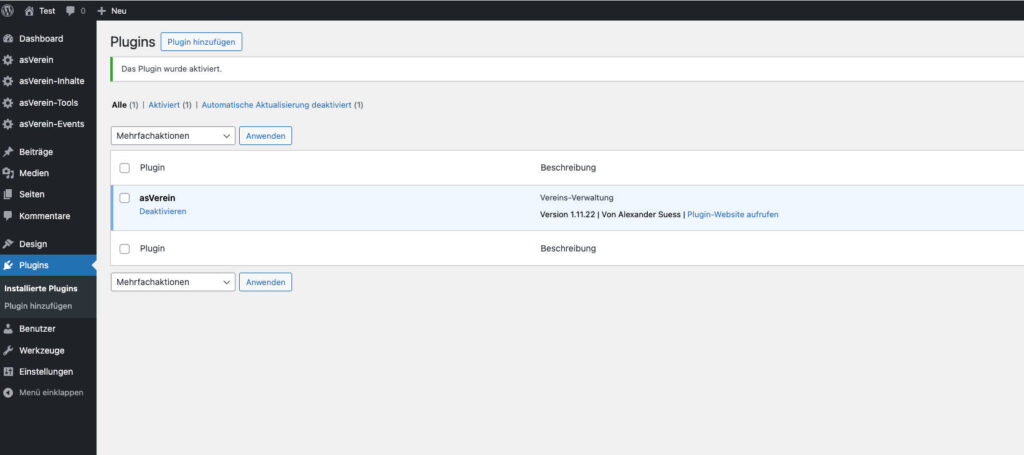This screenshot has height=455, width=1024.
Task: Open the comments bubble icon in admin bar
Action: 70,10
